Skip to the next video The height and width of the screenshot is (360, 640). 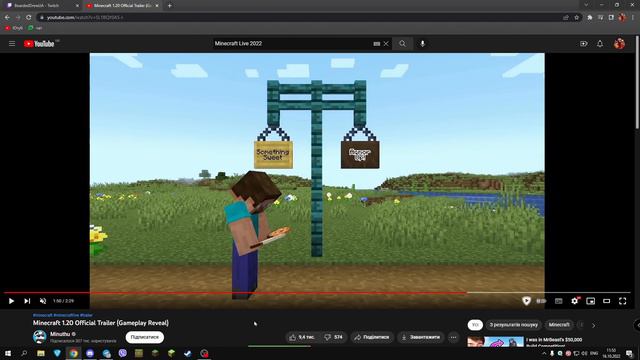coord(27,301)
